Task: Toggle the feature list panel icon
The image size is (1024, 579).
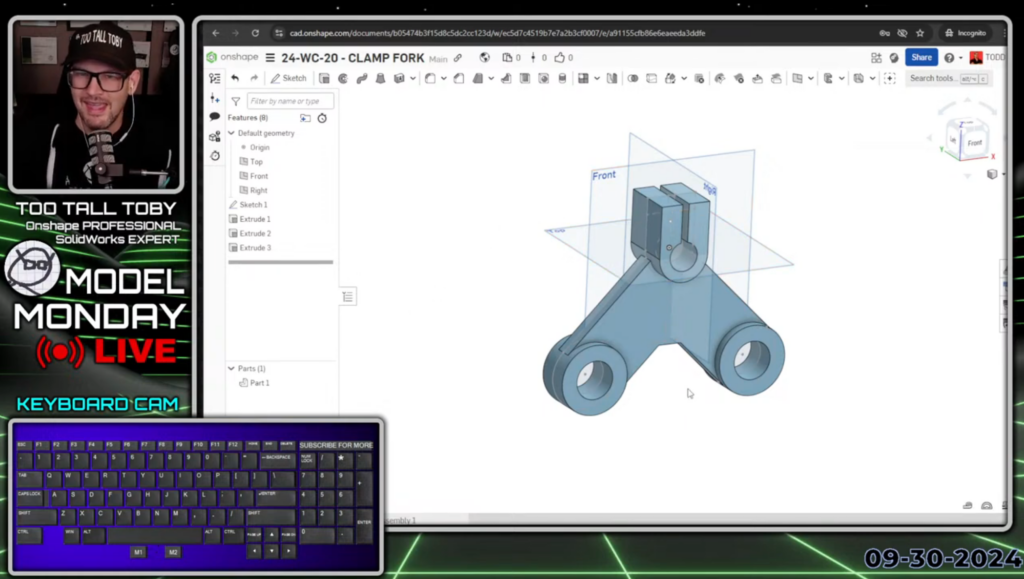Action: 215,78
